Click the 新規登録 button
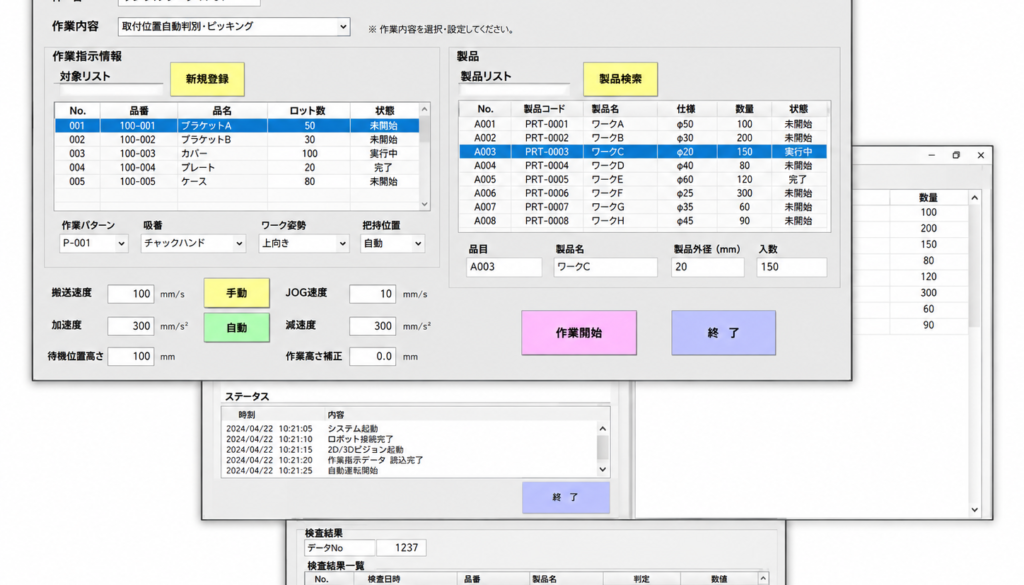This screenshot has height=585, width=1024. [x=207, y=79]
